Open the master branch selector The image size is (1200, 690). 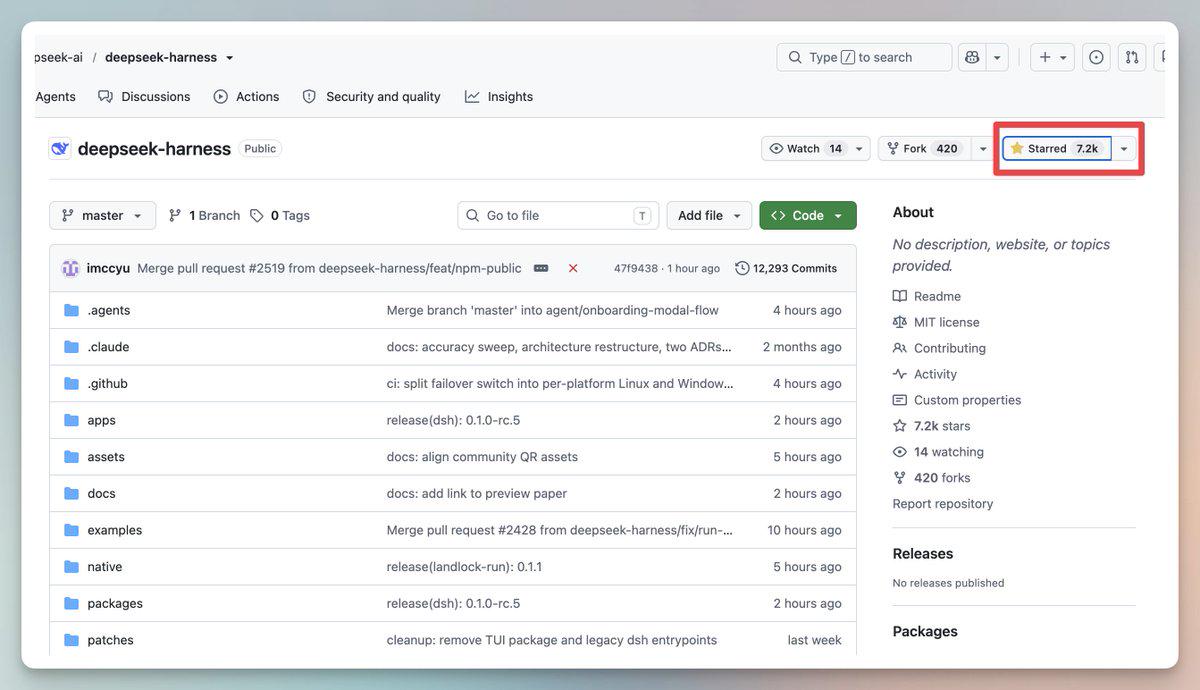[102, 215]
